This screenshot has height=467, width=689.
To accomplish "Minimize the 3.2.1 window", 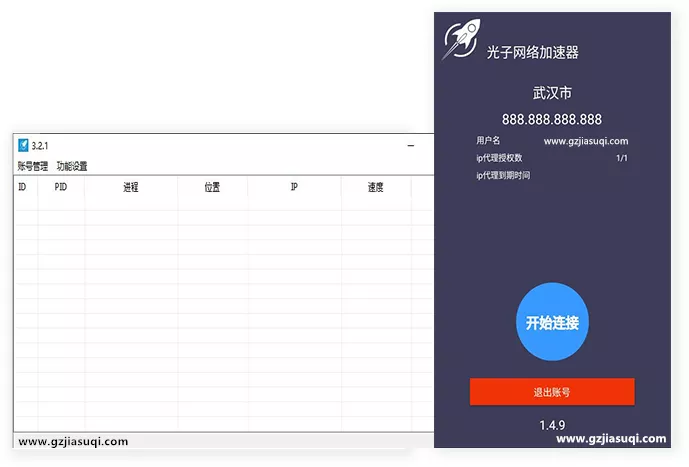I will (411, 145).
